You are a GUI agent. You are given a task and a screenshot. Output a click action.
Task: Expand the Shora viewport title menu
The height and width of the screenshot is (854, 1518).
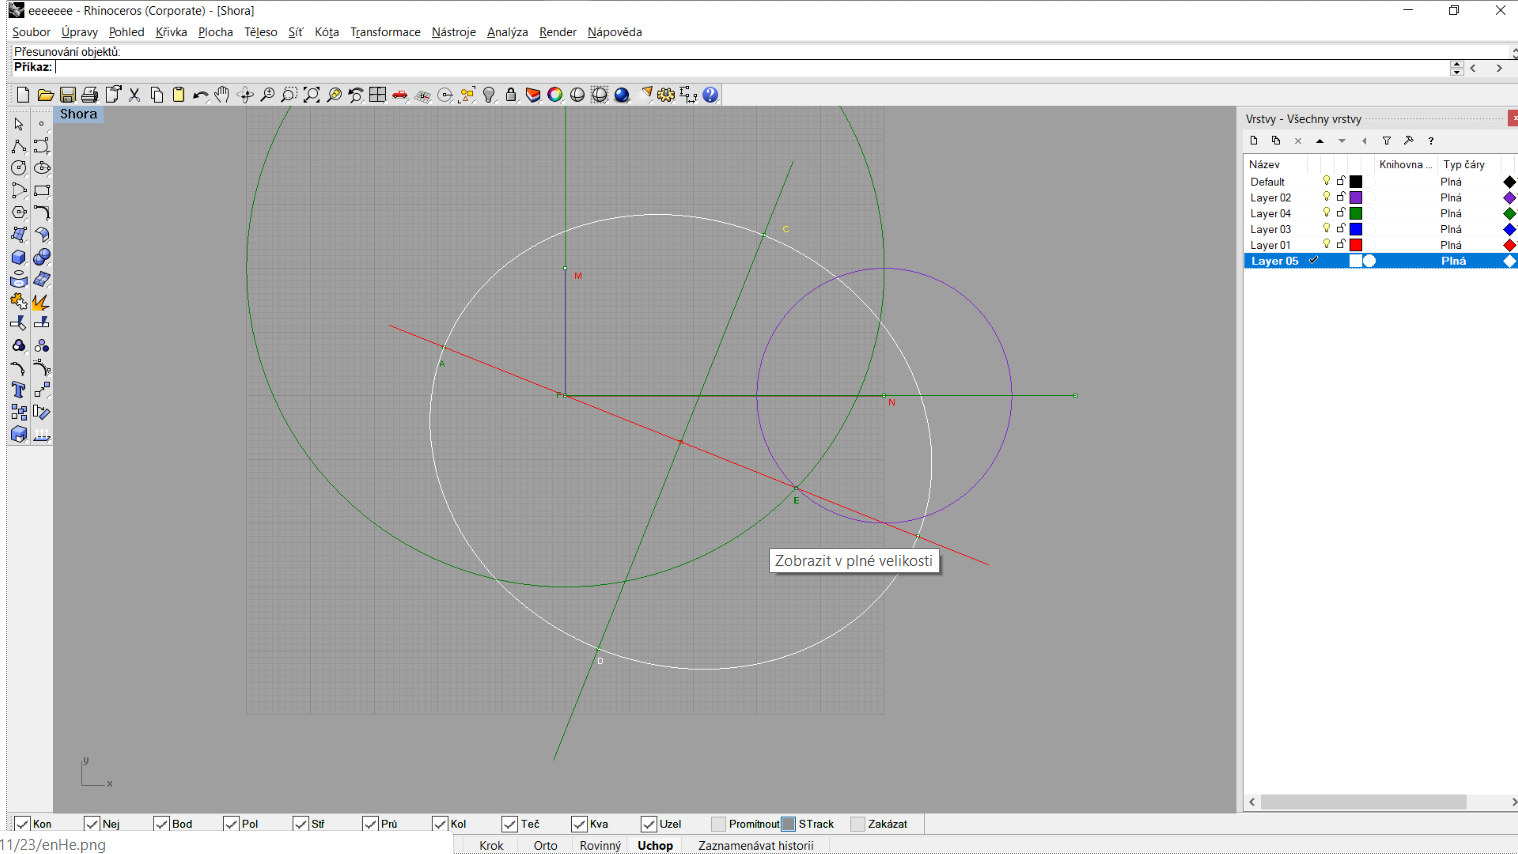[79, 114]
